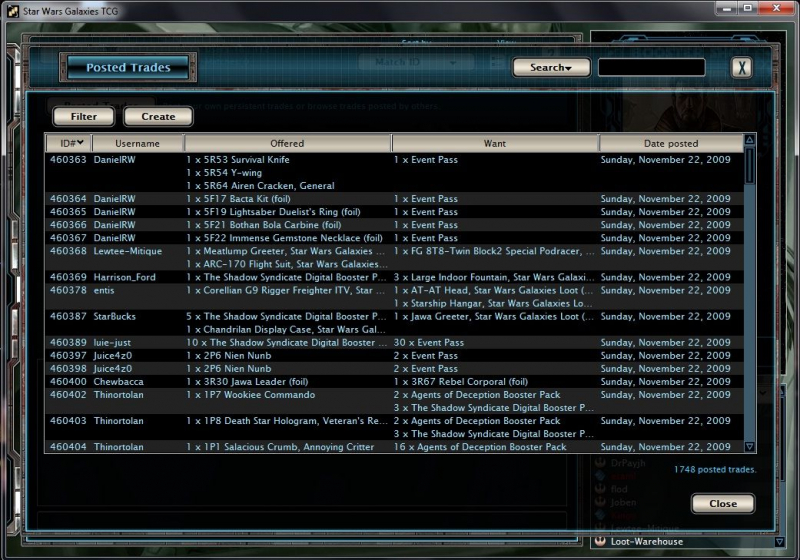Select Loot-Warehouse in background player list

click(646, 542)
